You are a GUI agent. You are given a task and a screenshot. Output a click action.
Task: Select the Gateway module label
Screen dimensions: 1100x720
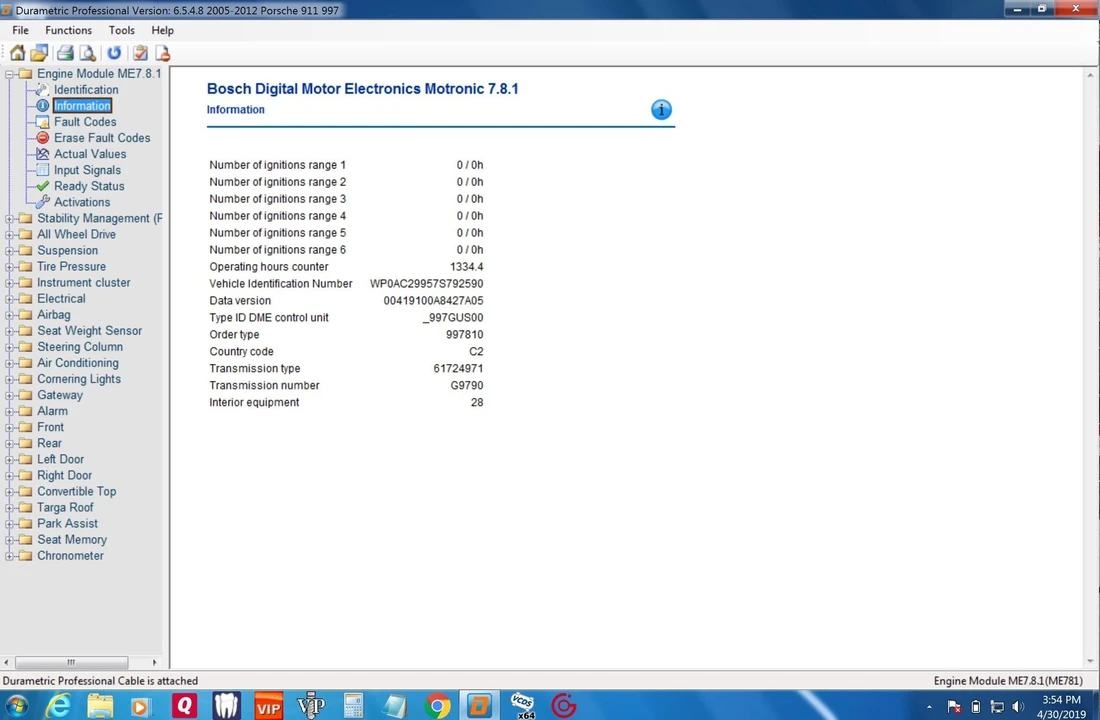pyautogui.click(x=60, y=395)
